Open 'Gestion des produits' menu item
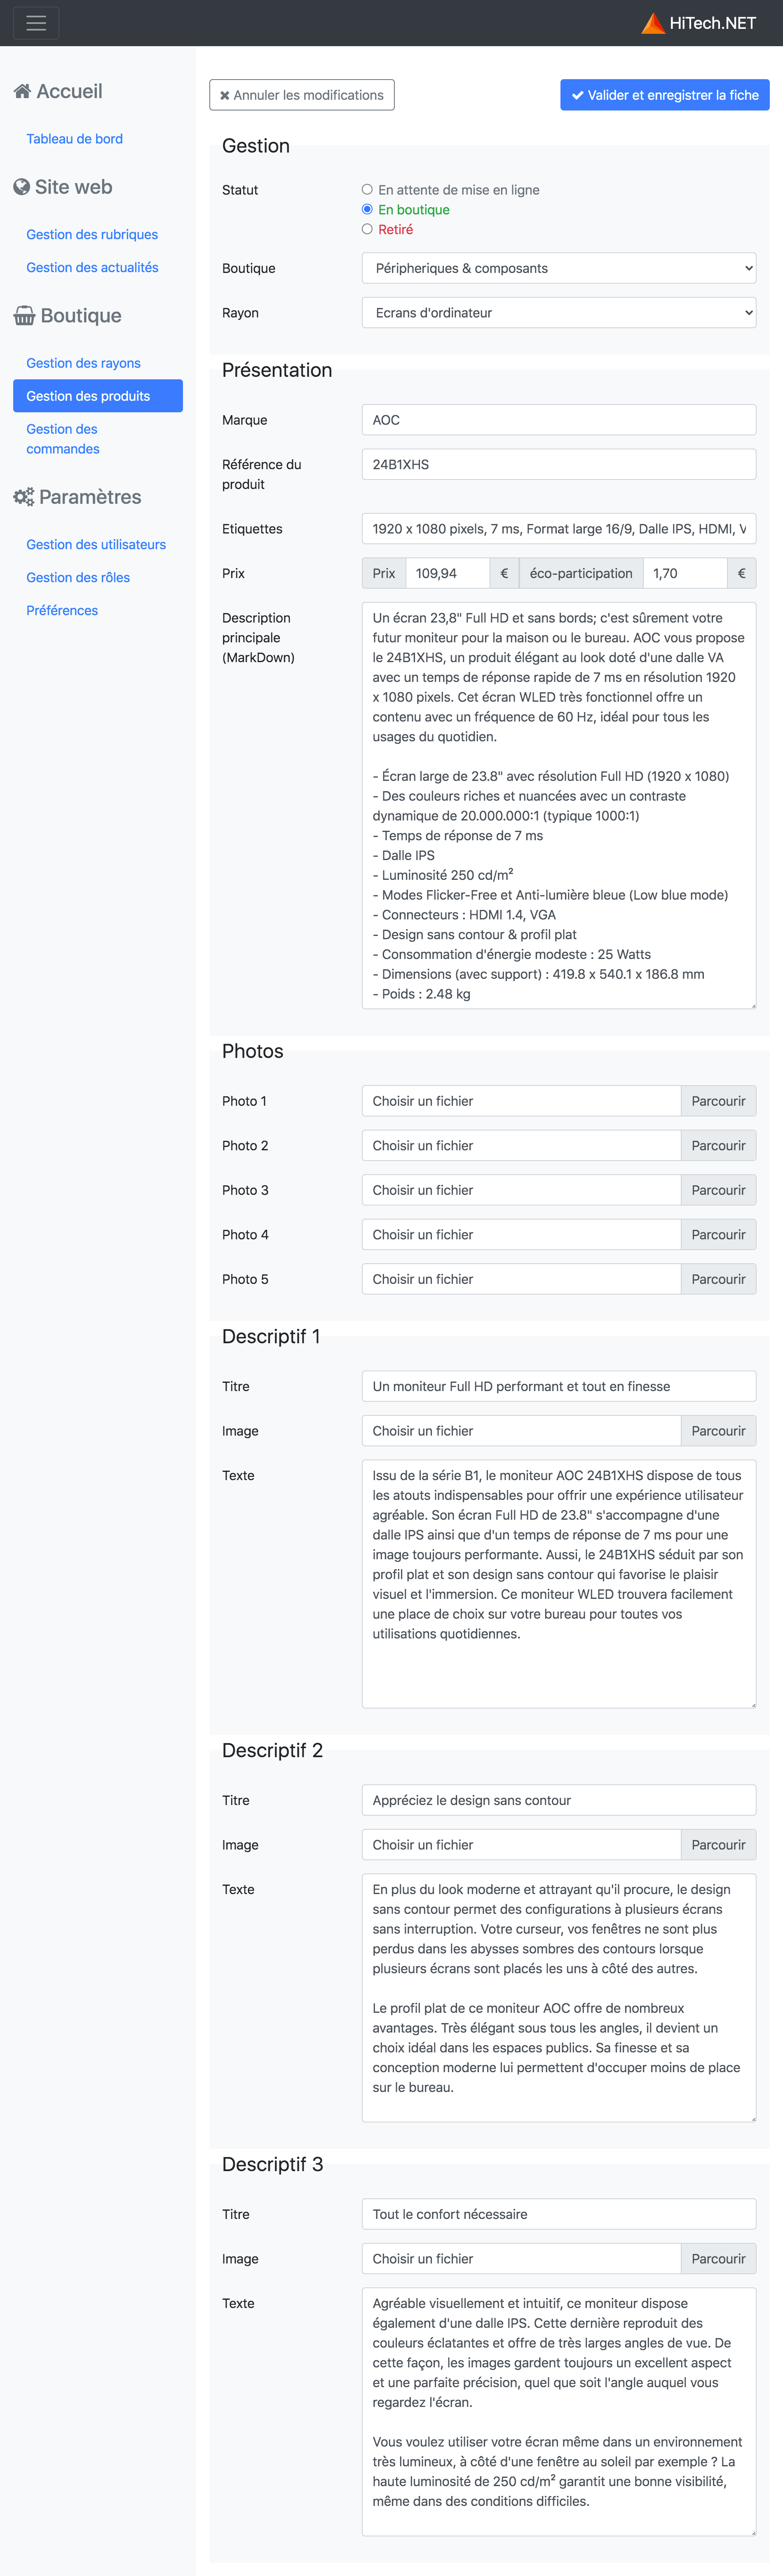 [98, 396]
